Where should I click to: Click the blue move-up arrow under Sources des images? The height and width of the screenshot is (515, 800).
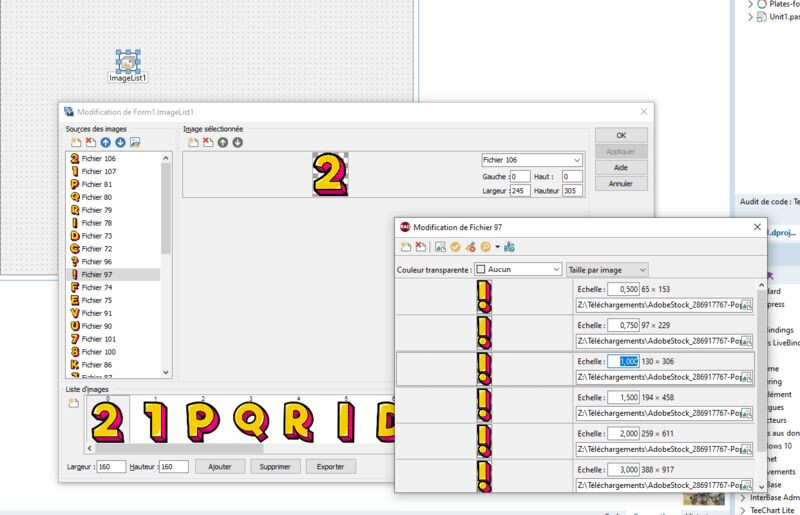click(x=106, y=142)
